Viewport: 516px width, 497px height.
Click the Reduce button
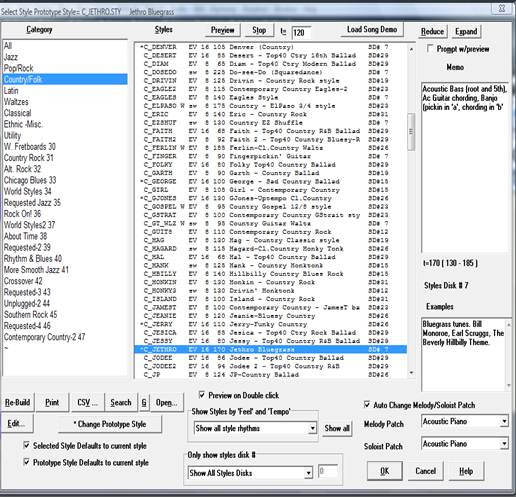point(432,32)
